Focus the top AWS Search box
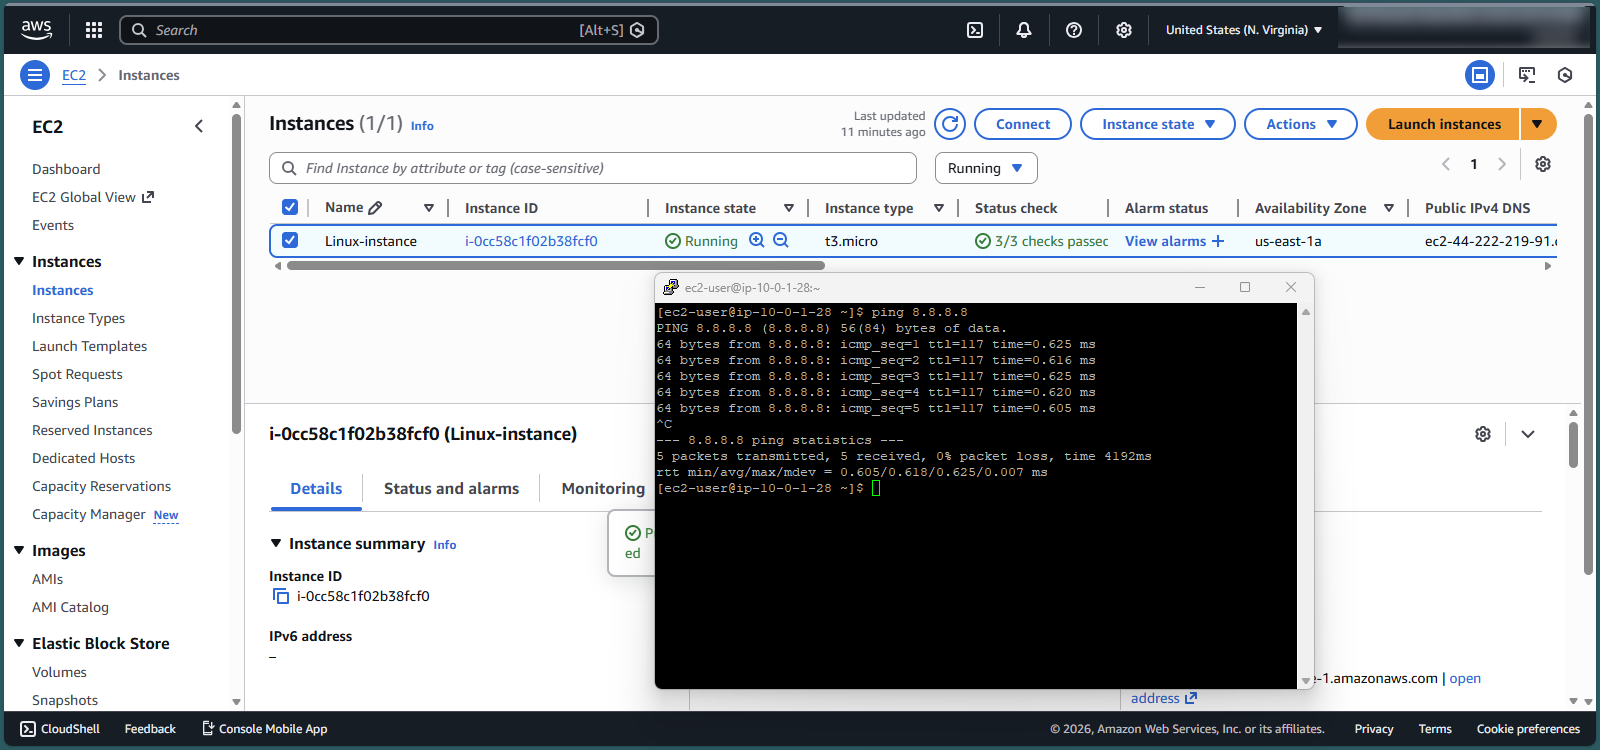Screen dimensions: 1600x750 pos(389,30)
